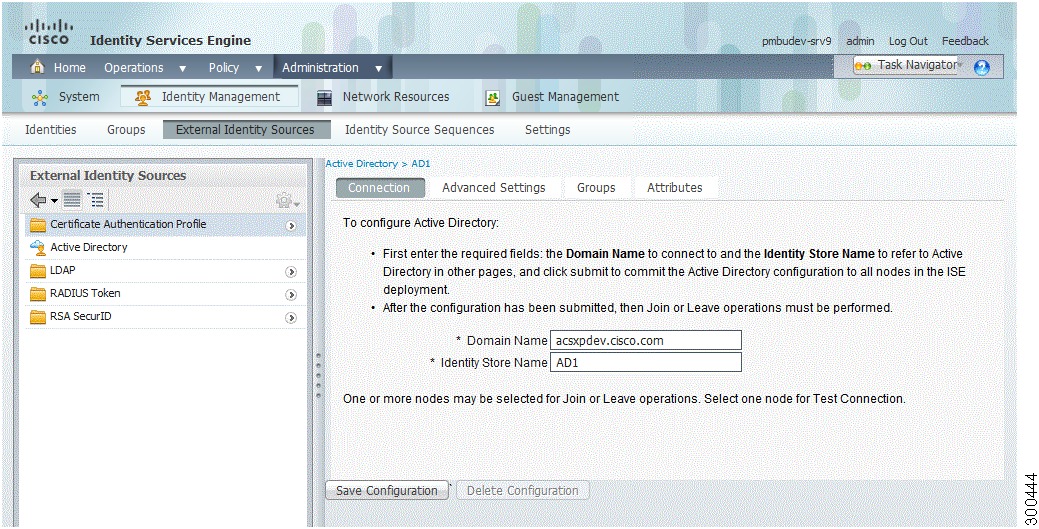This screenshot has width=1039, height=529.
Task: Click the panel splitter handle dots
Action: point(318,376)
